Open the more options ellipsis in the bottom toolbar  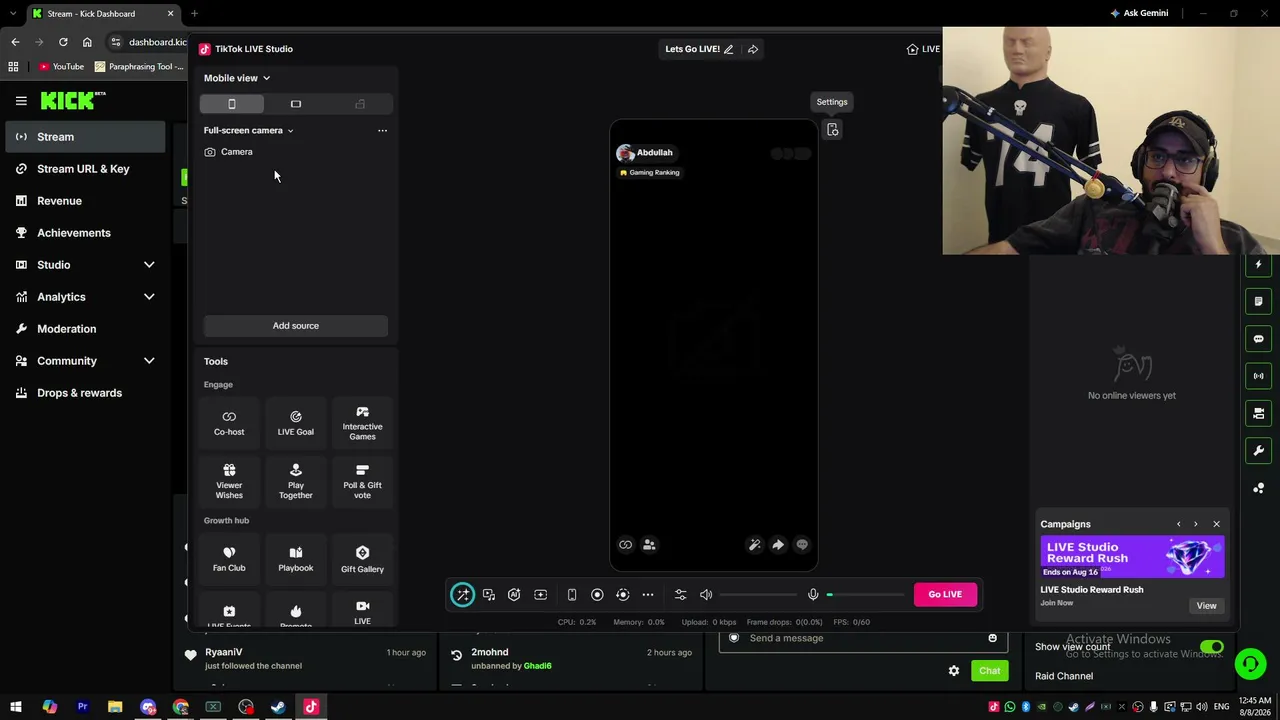[x=648, y=595]
